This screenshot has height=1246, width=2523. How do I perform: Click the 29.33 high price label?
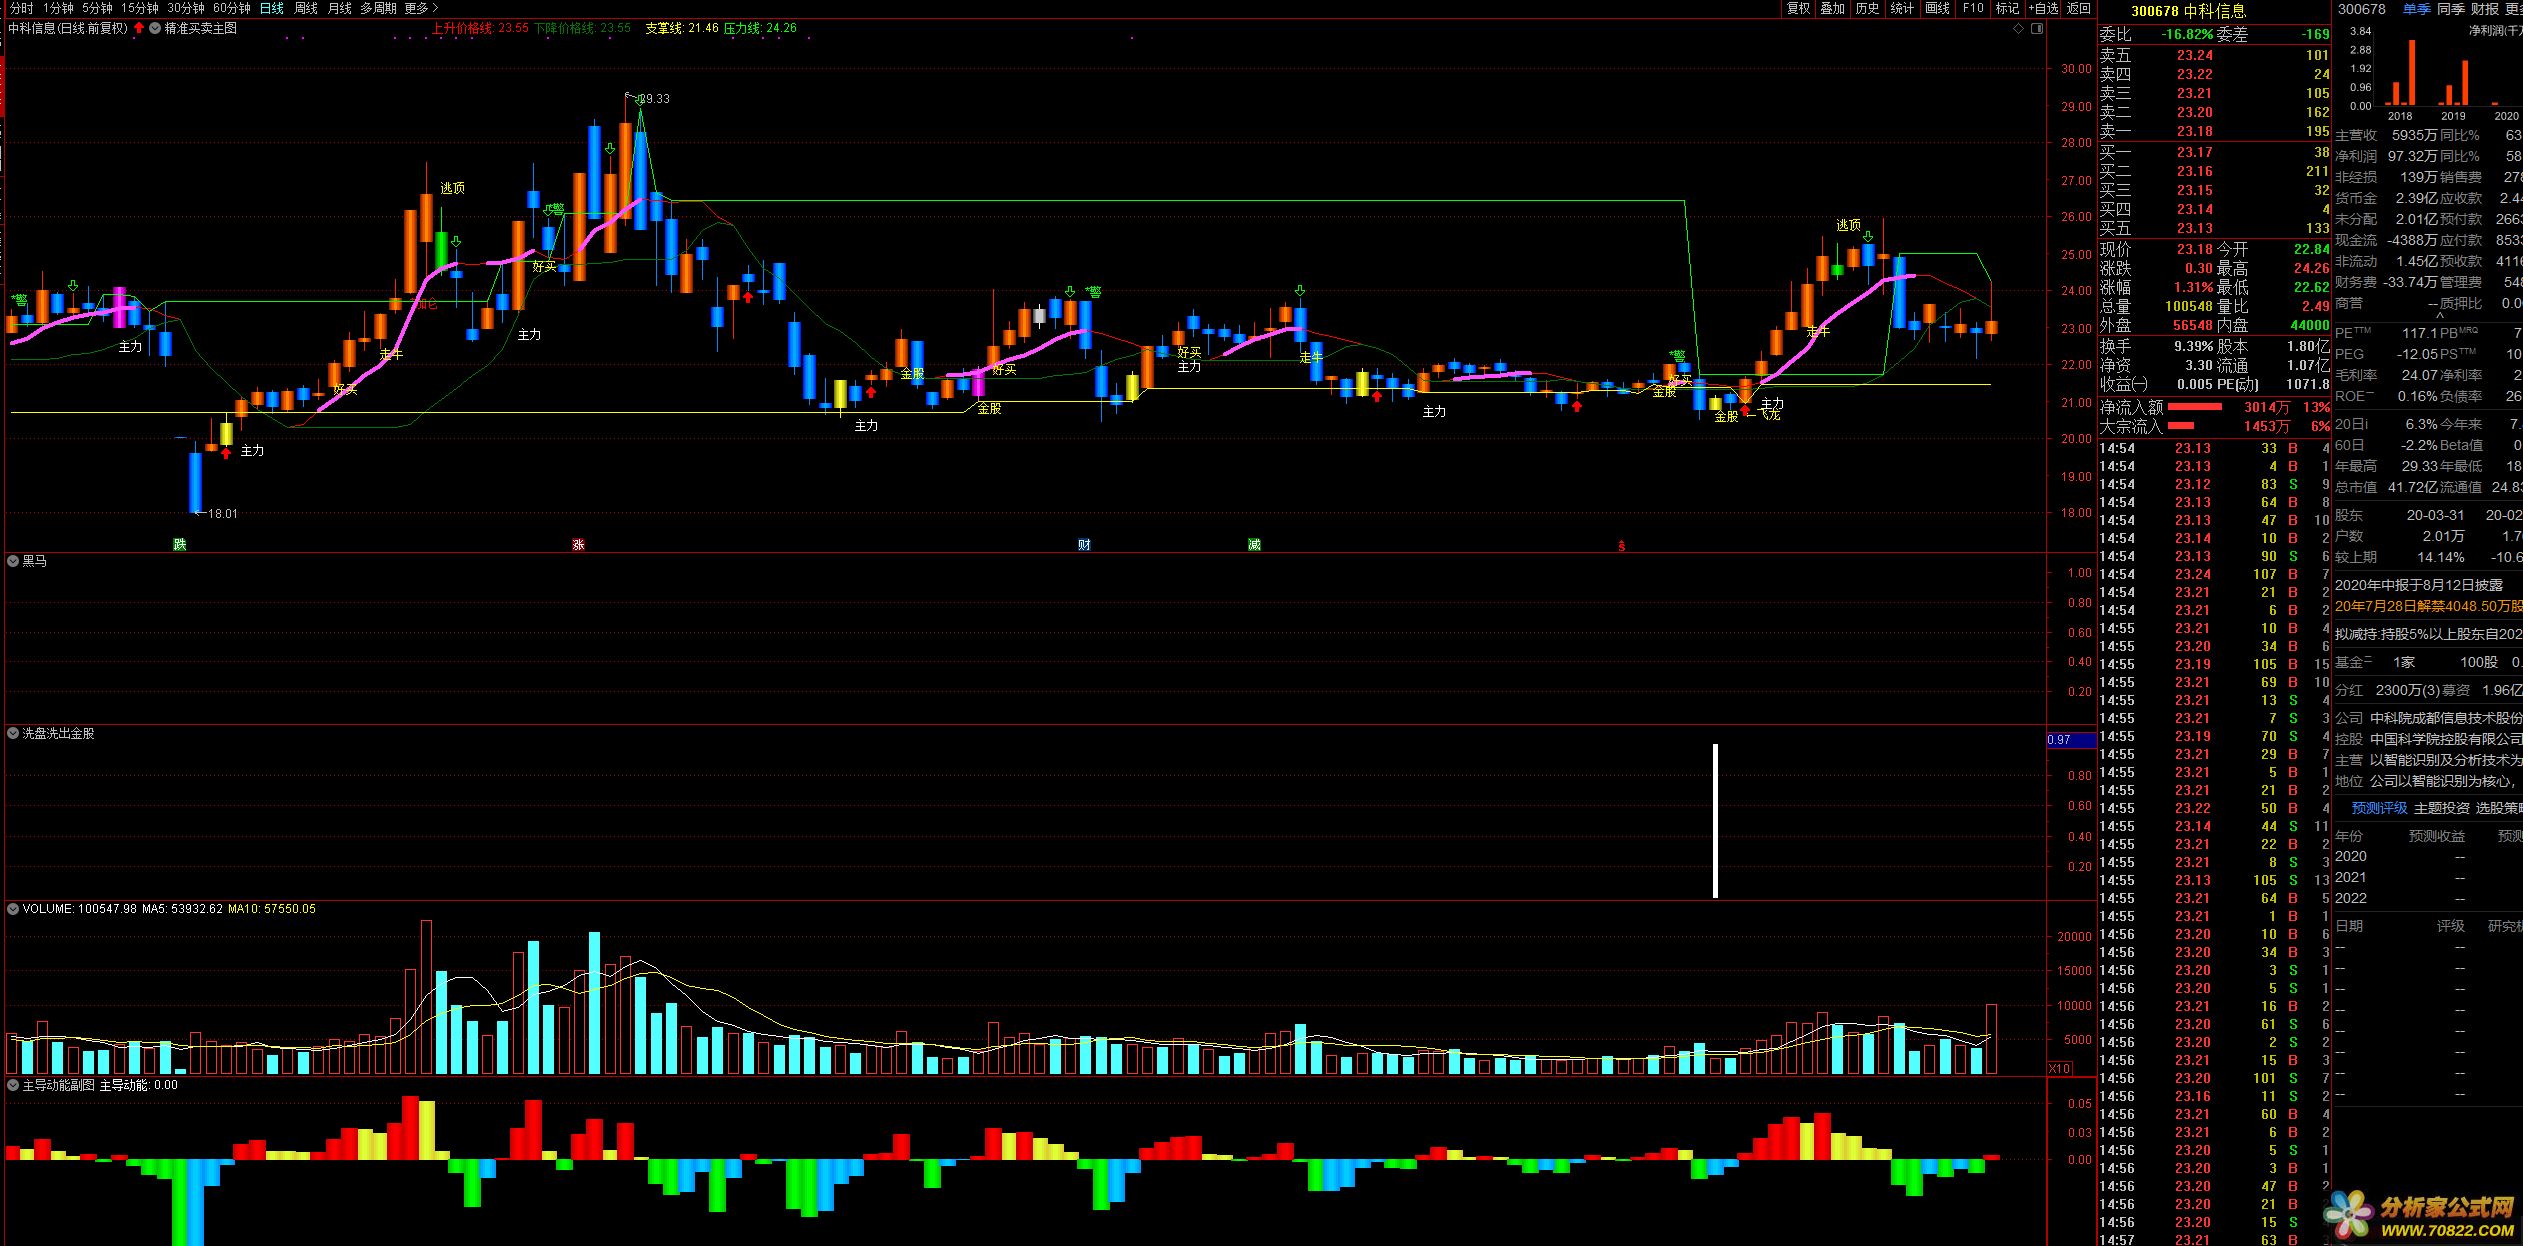coord(655,99)
